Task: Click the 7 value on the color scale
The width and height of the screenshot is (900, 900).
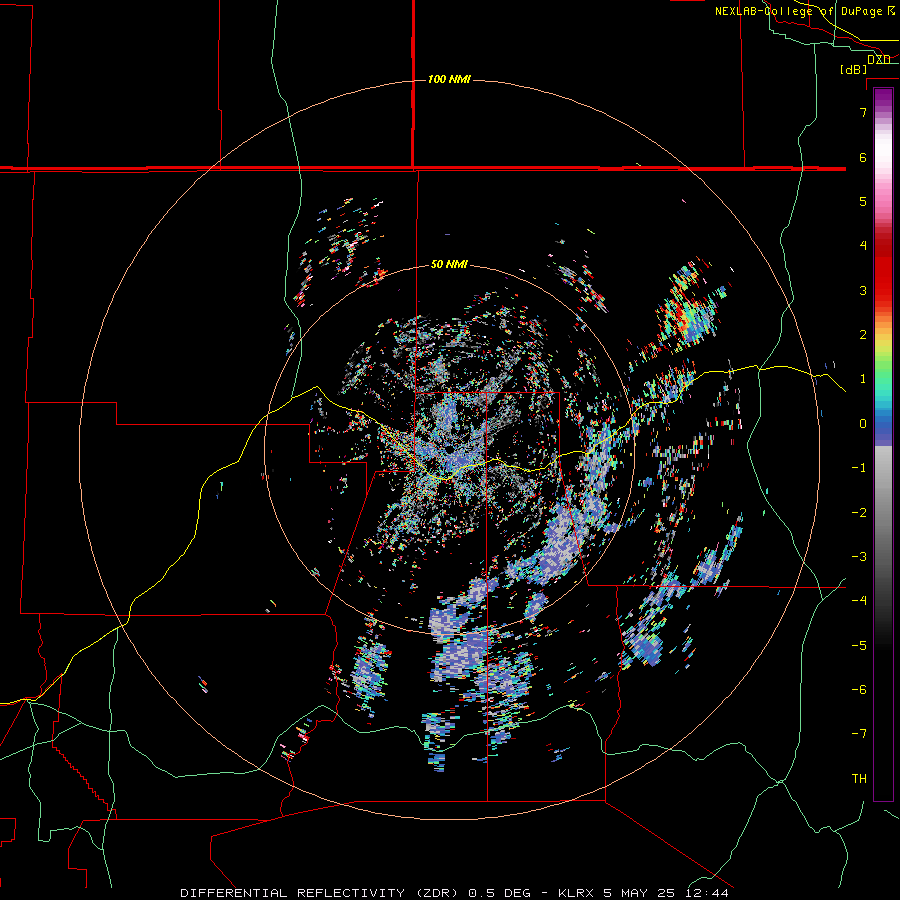Action: (x=863, y=112)
